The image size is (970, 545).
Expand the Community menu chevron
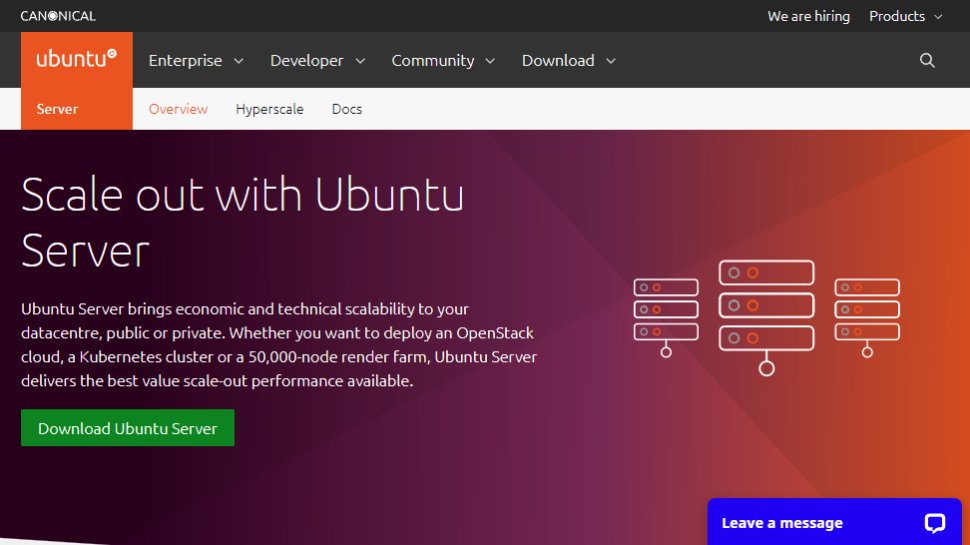point(490,61)
